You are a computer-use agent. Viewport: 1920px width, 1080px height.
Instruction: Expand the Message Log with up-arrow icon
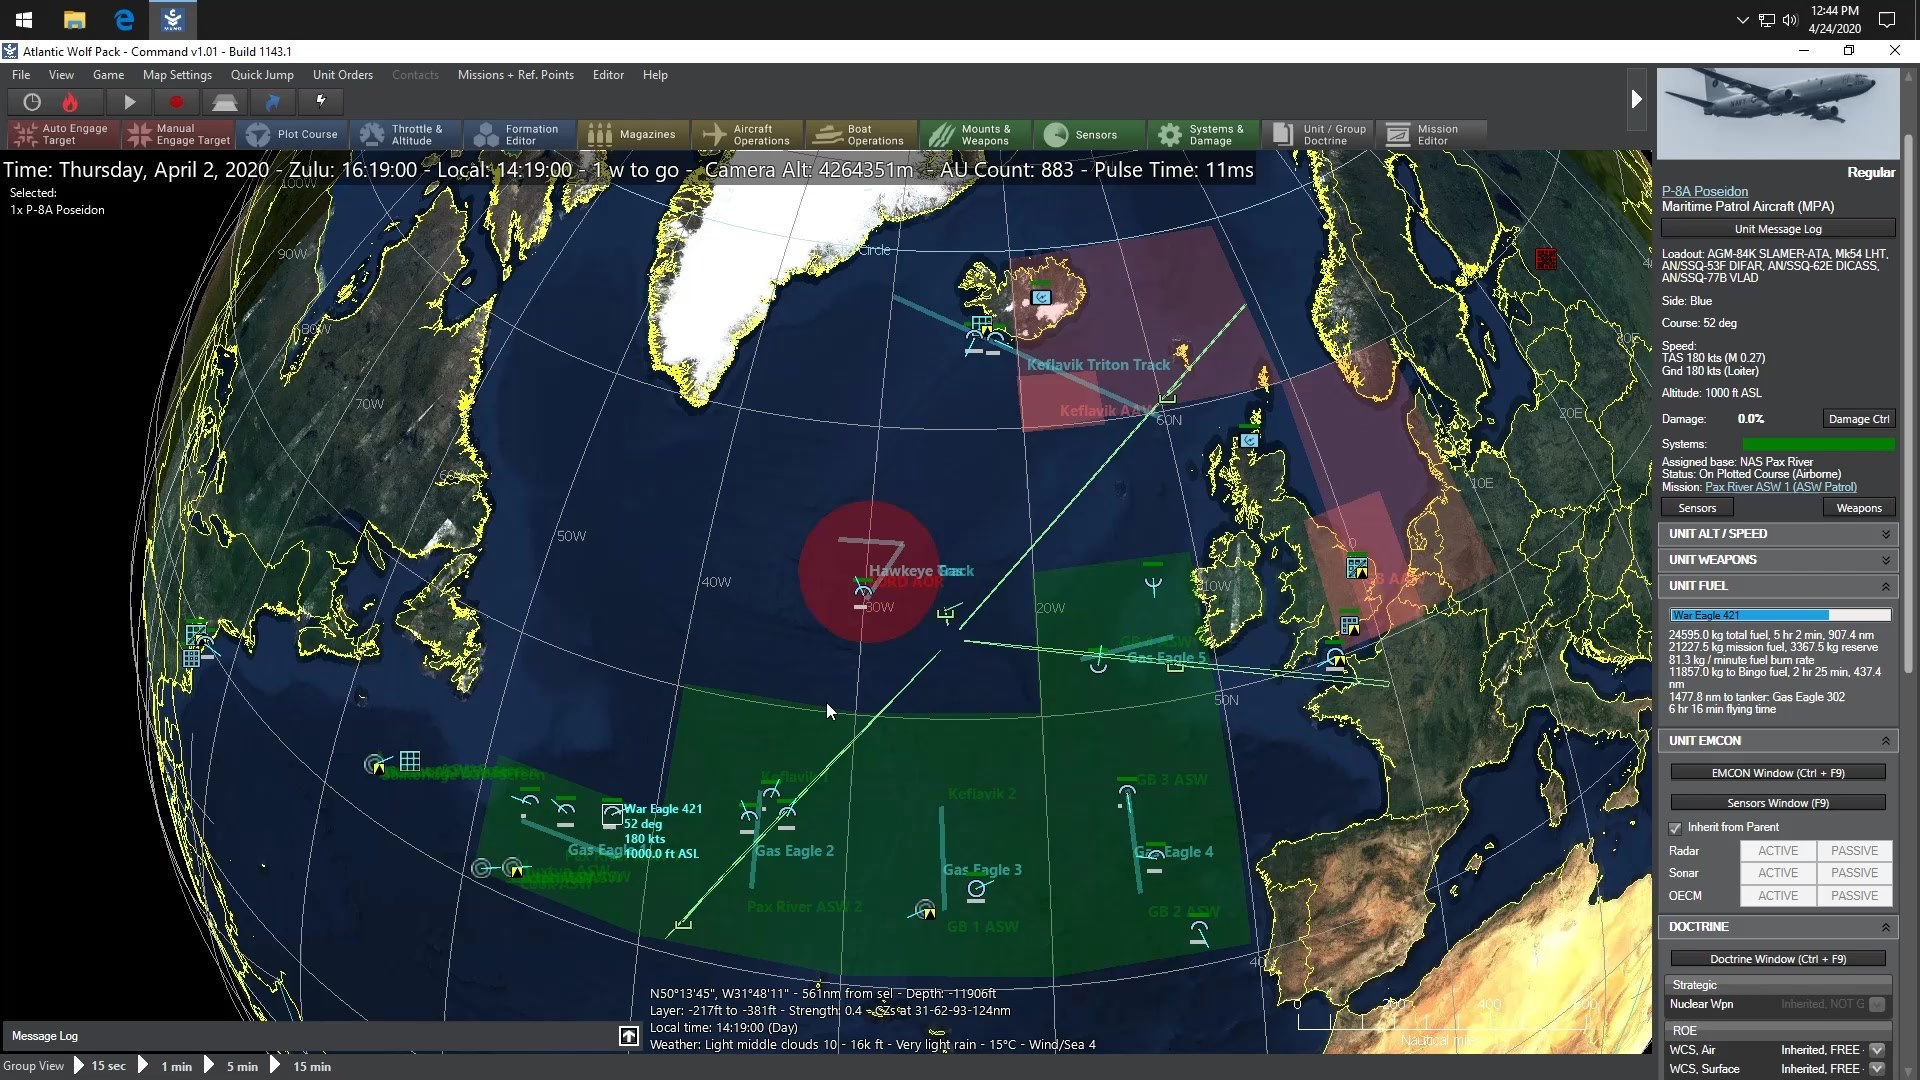click(628, 1036)
